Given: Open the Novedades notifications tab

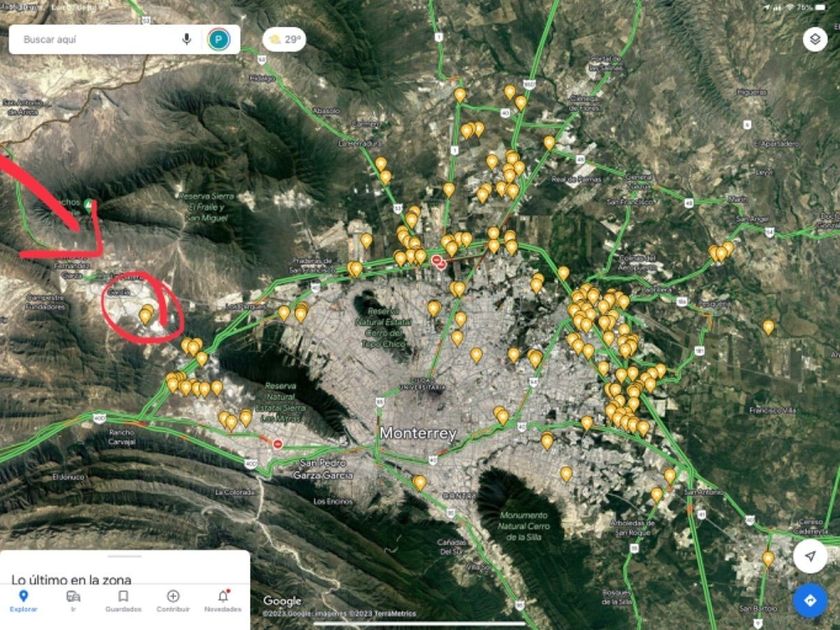Looking at the screenshot, I should (223, 601).
